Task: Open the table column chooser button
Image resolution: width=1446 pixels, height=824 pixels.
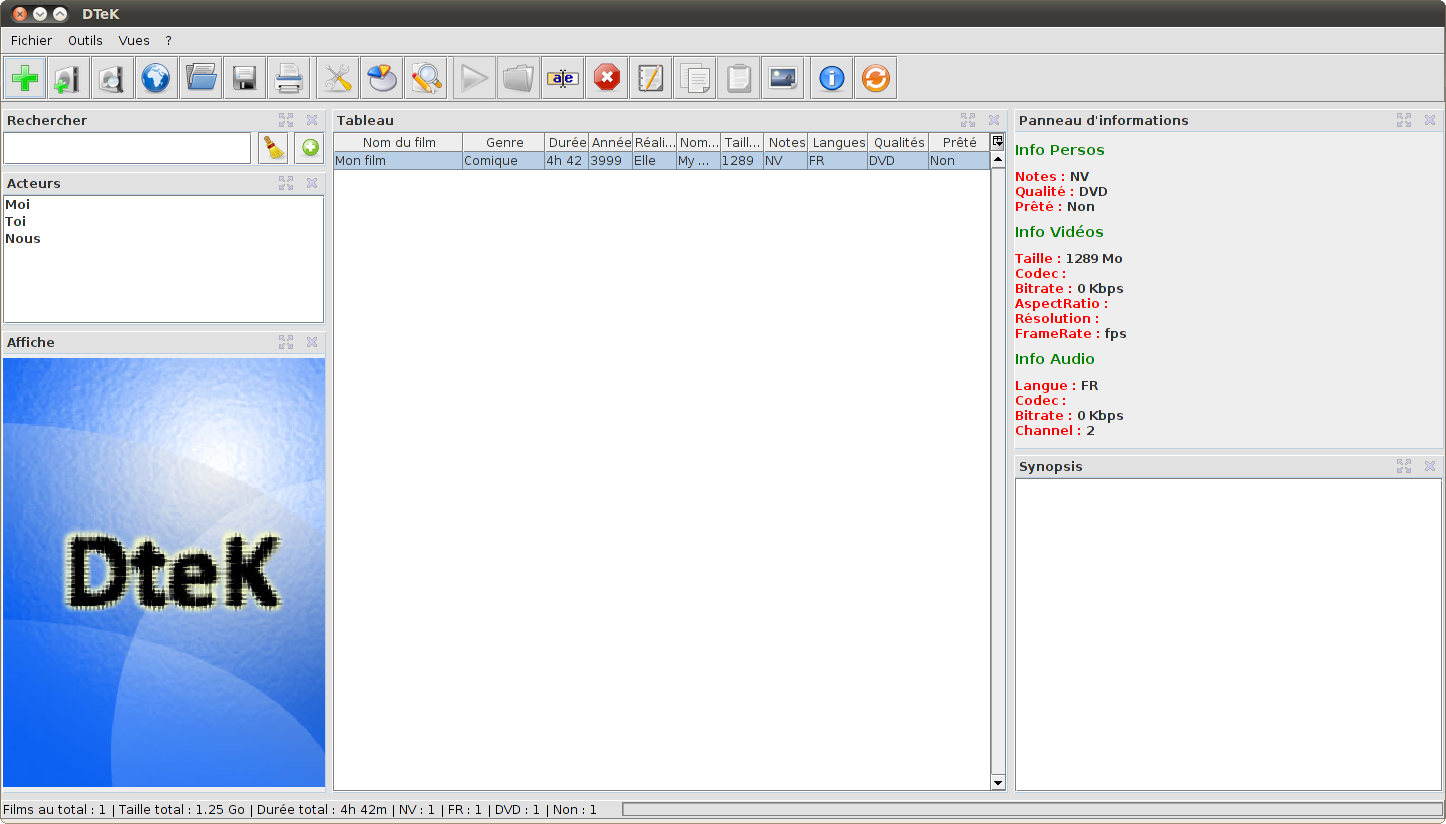Action: (x=997, y=142)
